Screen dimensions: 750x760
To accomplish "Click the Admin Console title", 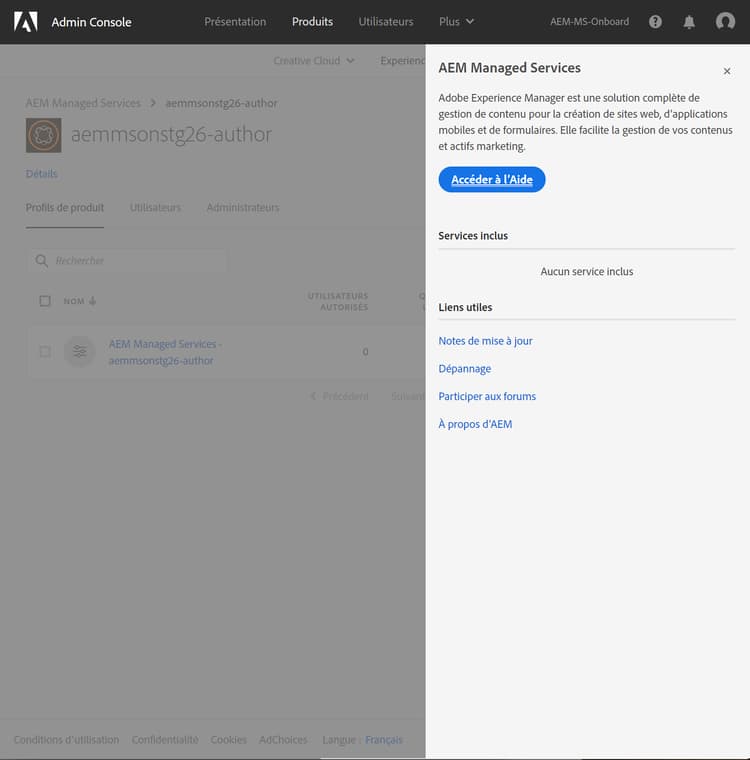I will tap(91, 22).
